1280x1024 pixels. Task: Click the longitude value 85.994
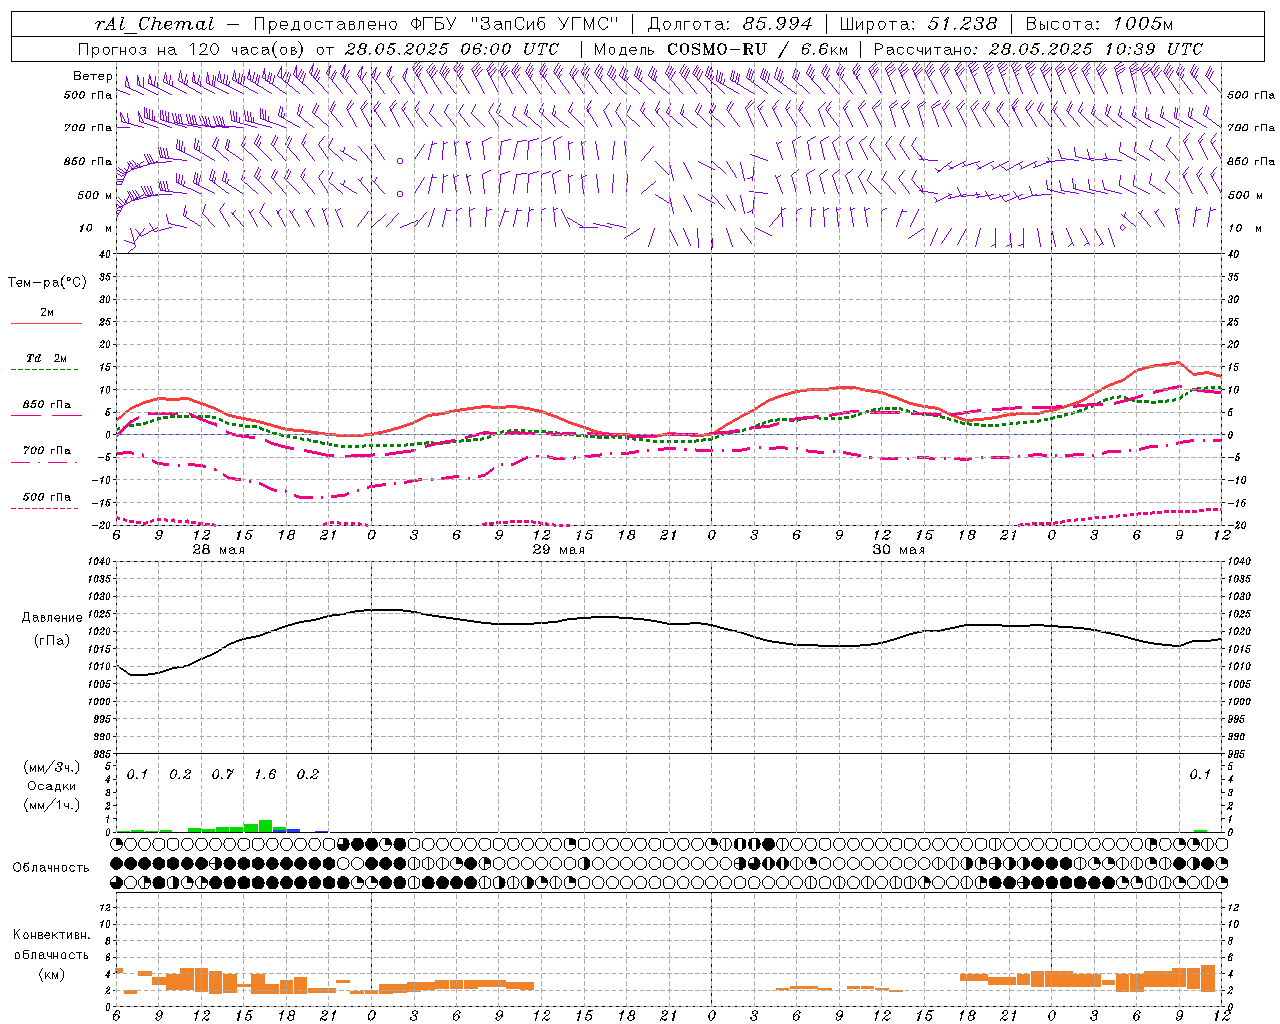778,24
